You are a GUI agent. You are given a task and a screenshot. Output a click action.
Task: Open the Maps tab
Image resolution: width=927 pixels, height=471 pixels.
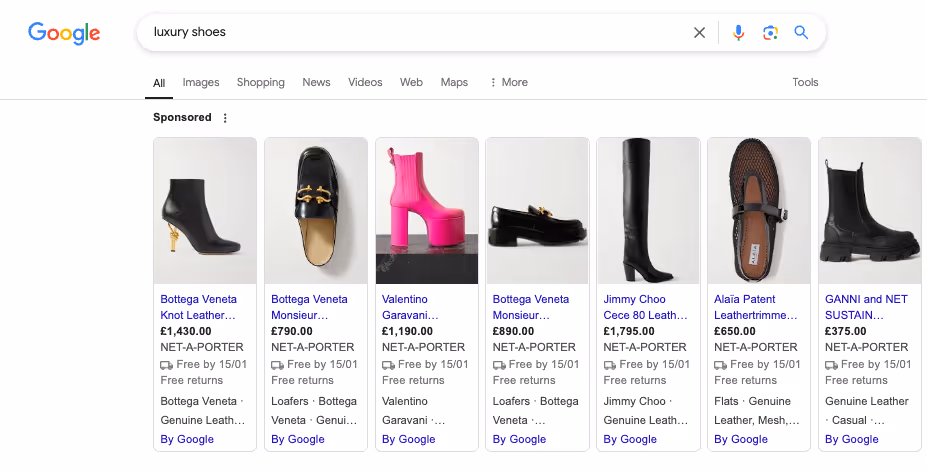point(454,82)
